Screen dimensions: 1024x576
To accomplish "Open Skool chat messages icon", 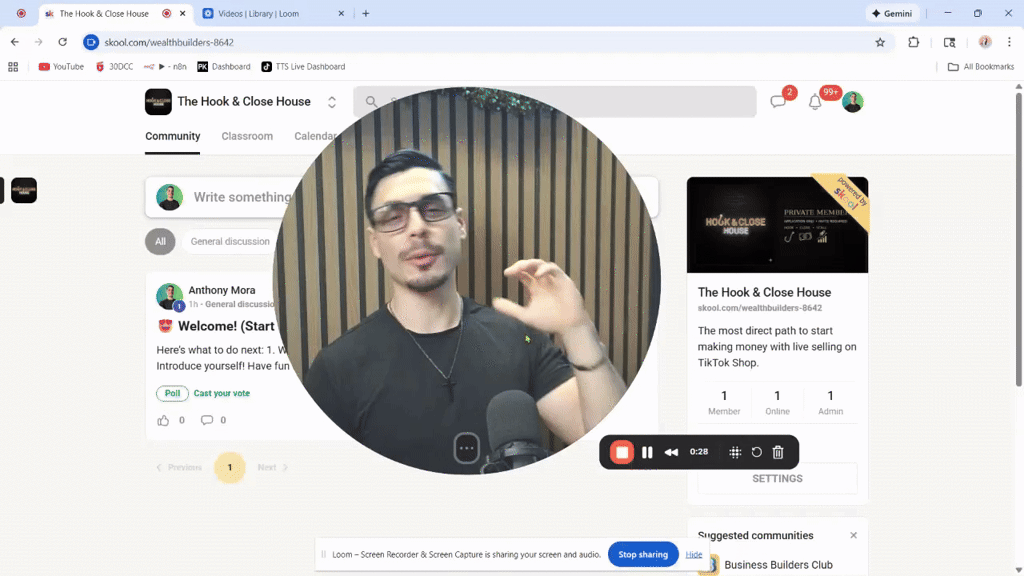I will point(777,102).
